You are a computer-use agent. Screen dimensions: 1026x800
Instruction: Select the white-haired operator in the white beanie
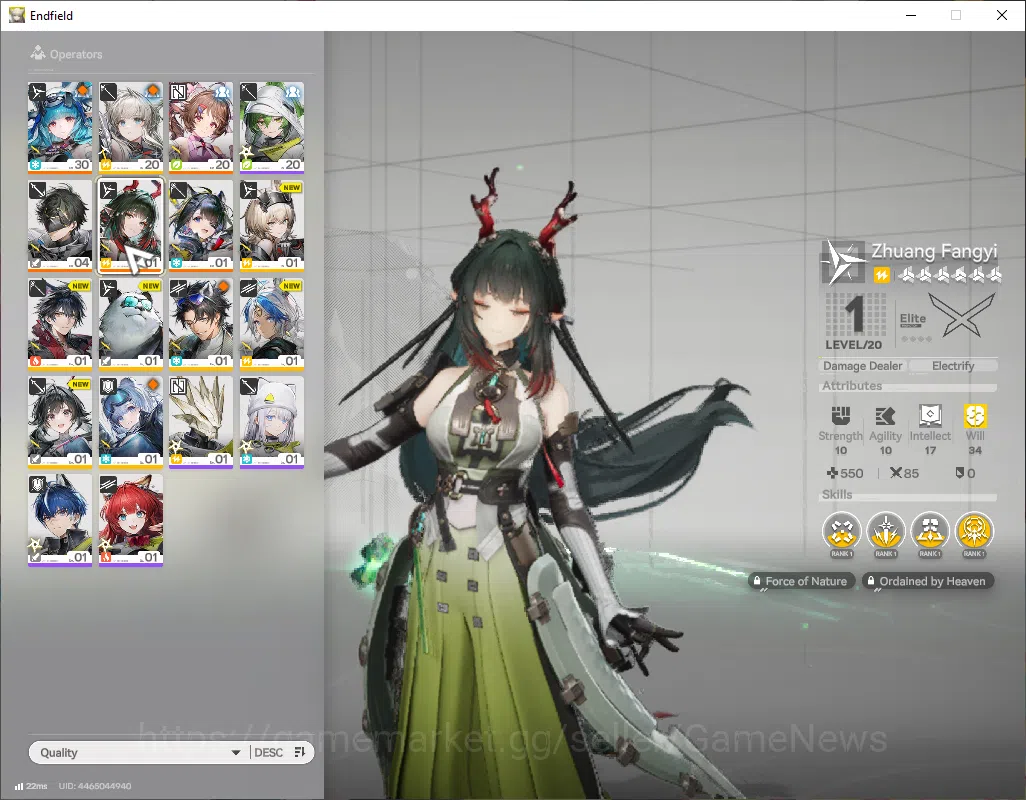click(272, 421)
